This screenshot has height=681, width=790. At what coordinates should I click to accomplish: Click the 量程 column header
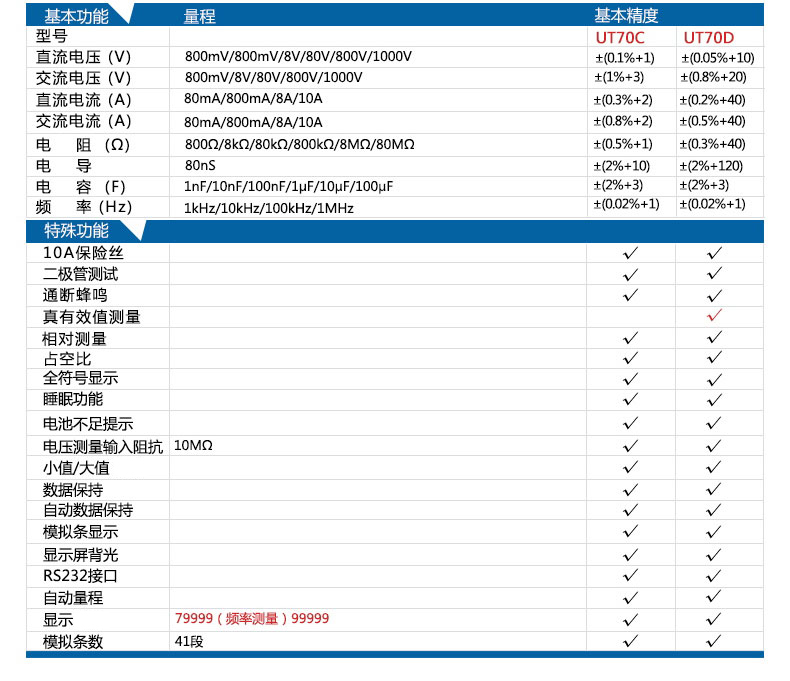pos(200,17)
